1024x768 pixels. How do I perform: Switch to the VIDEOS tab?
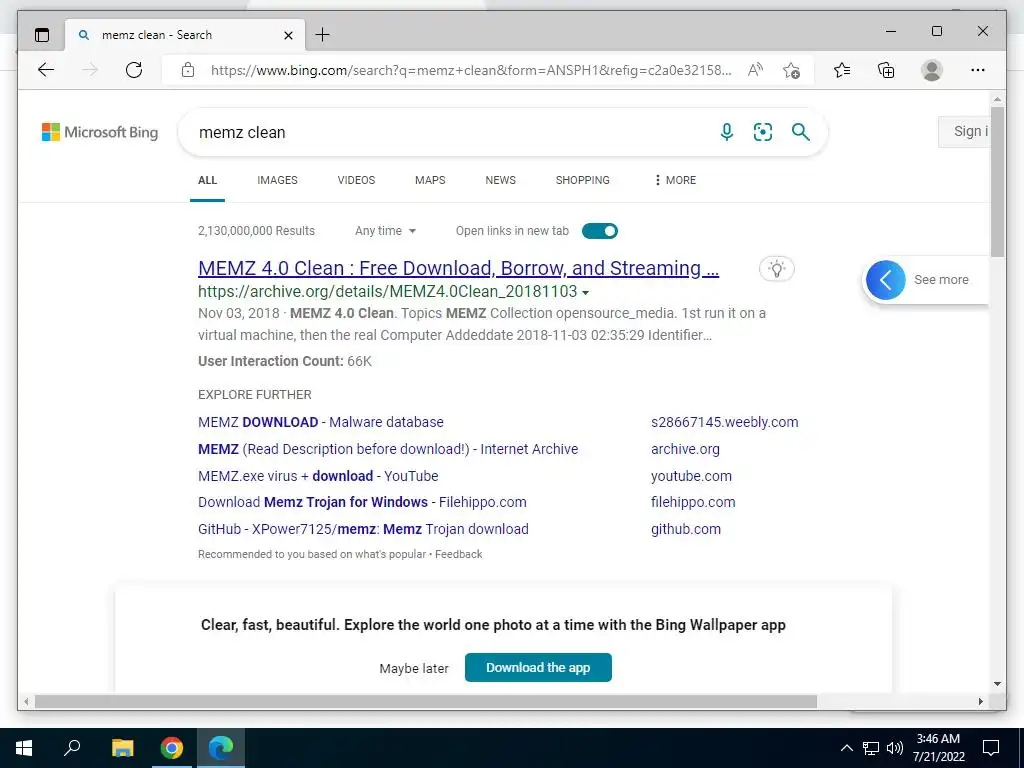pos(356,180)
